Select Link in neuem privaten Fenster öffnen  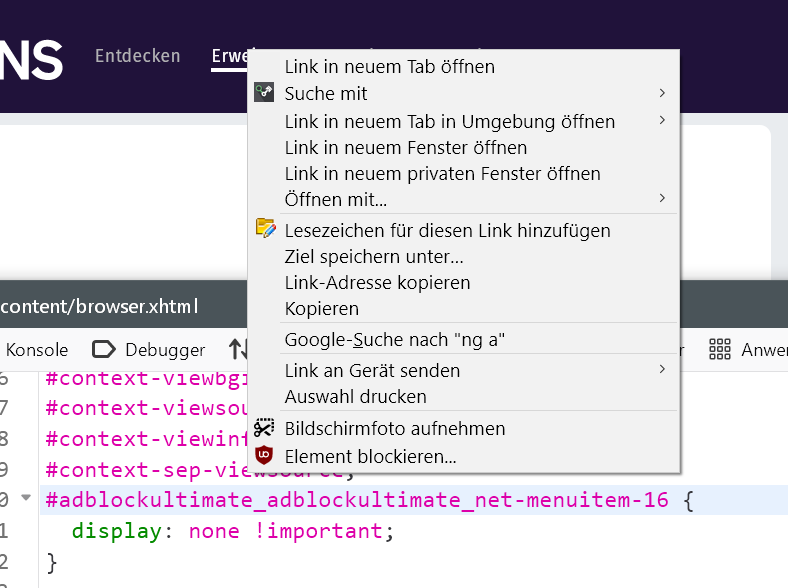[442, 173]
